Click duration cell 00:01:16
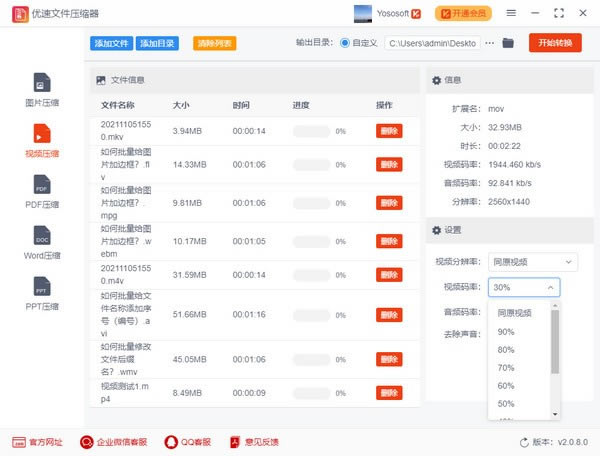 coord(249,314)
